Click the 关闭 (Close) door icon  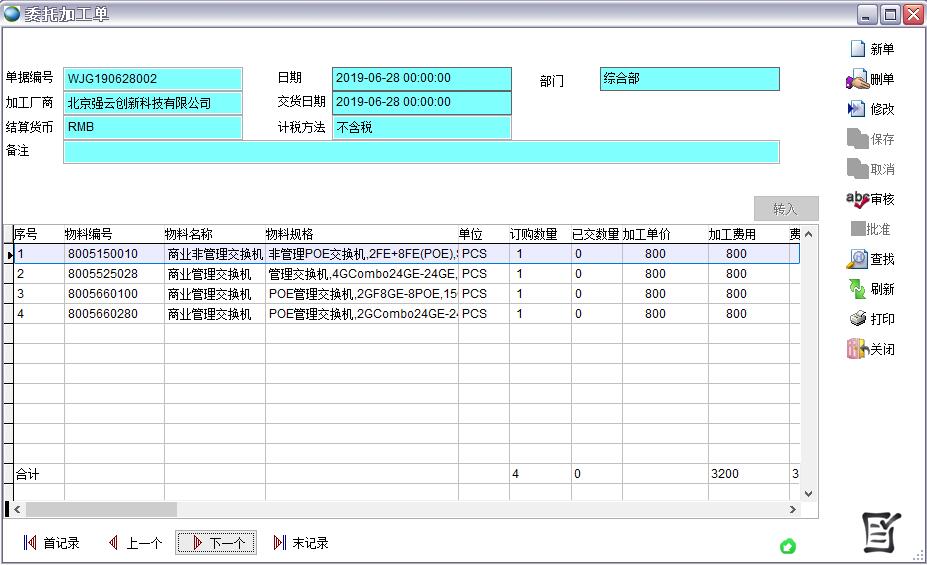click(x=857, y=349)
